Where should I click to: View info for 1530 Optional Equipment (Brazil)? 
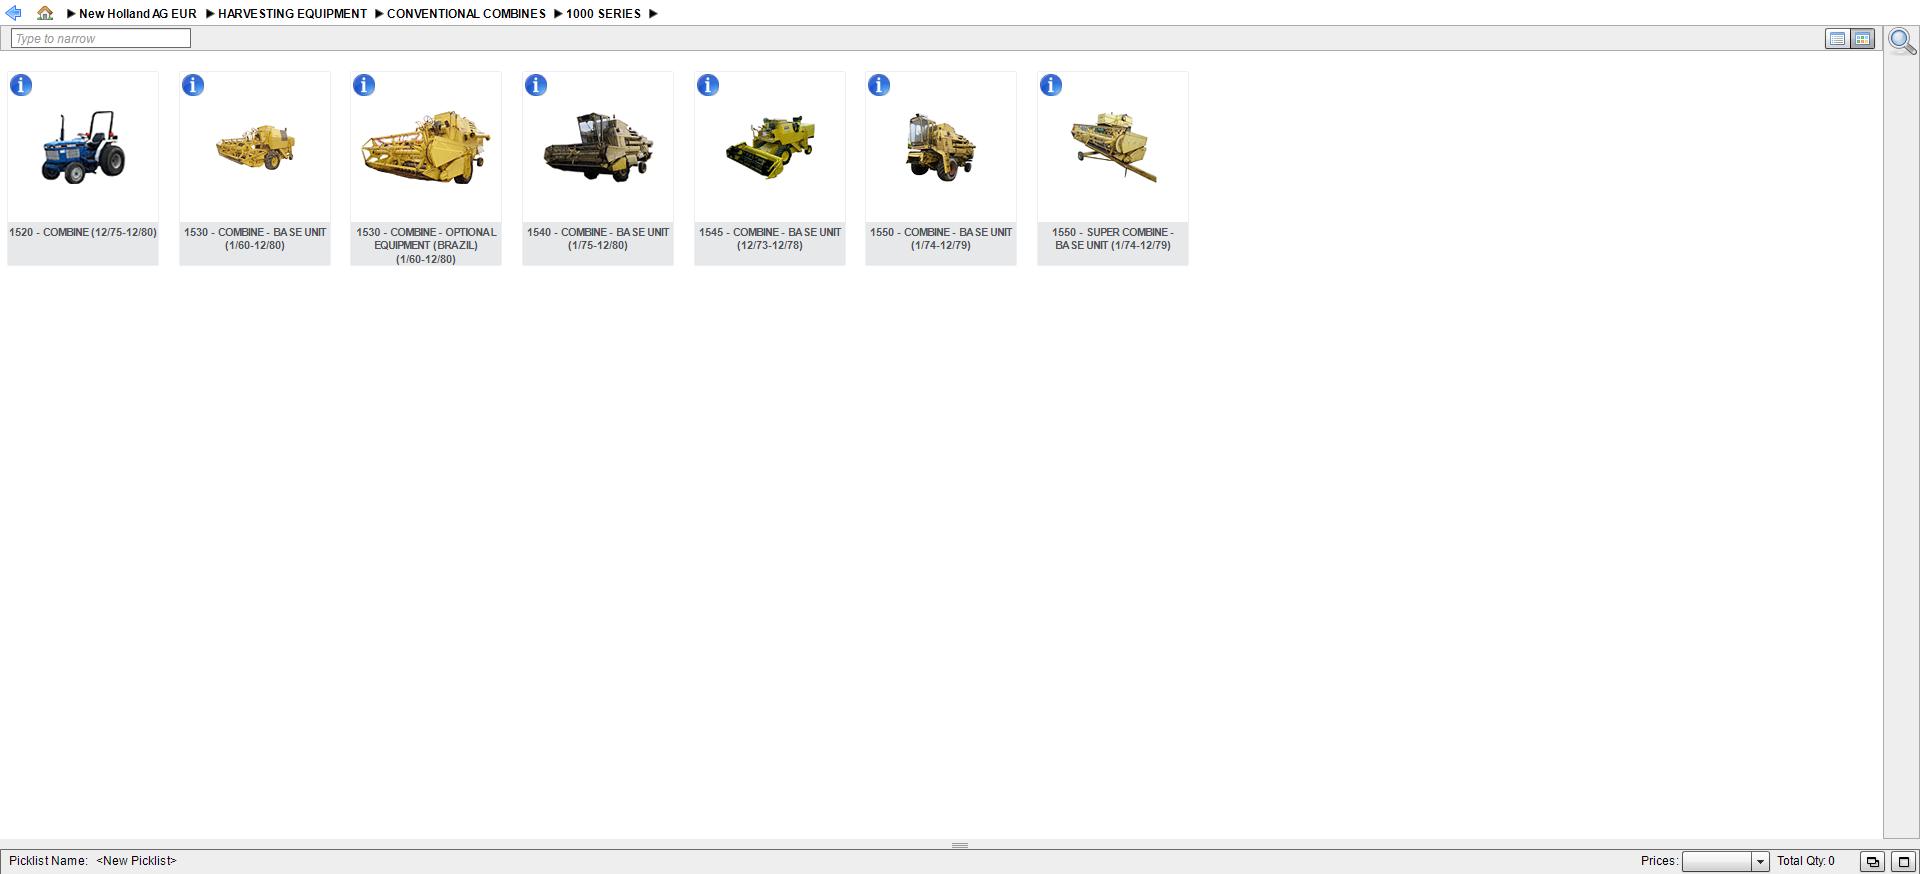[364, 85]
